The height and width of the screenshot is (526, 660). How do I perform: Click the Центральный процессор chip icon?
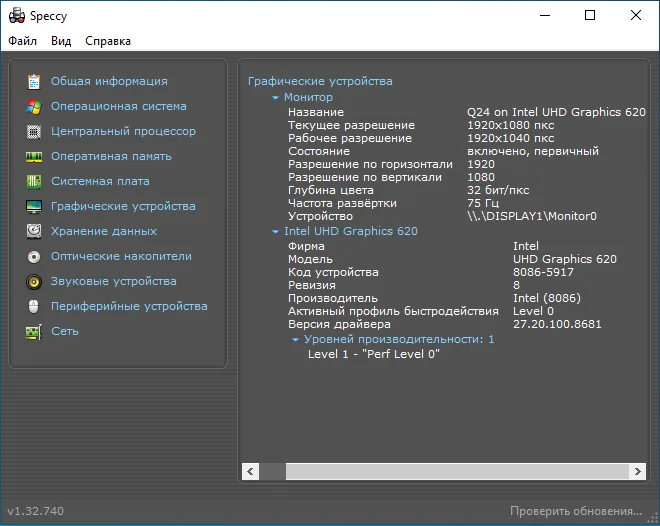point(34,131)
